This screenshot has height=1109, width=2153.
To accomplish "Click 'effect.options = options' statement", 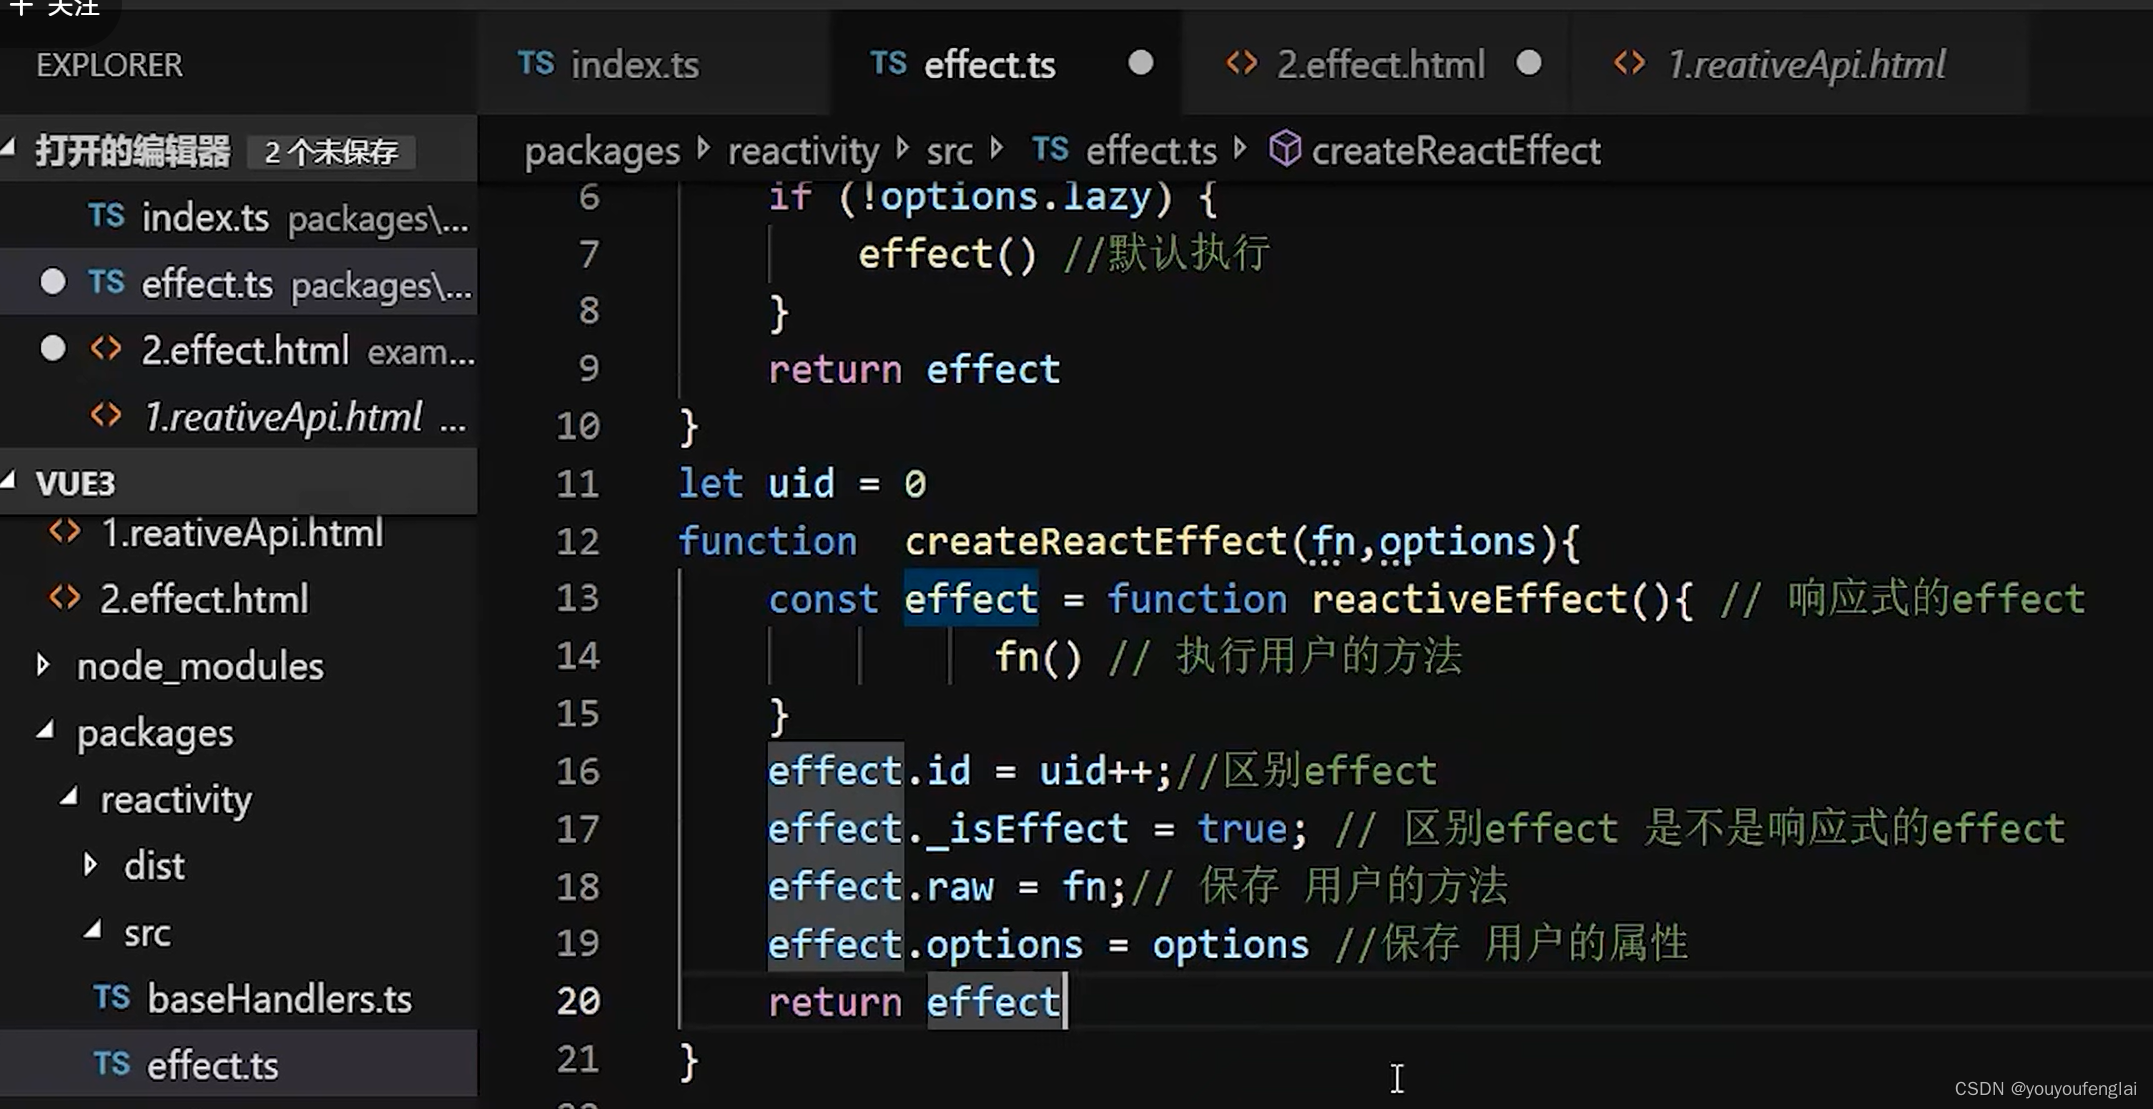I will pyautogui.click(x=1038, y=945).
